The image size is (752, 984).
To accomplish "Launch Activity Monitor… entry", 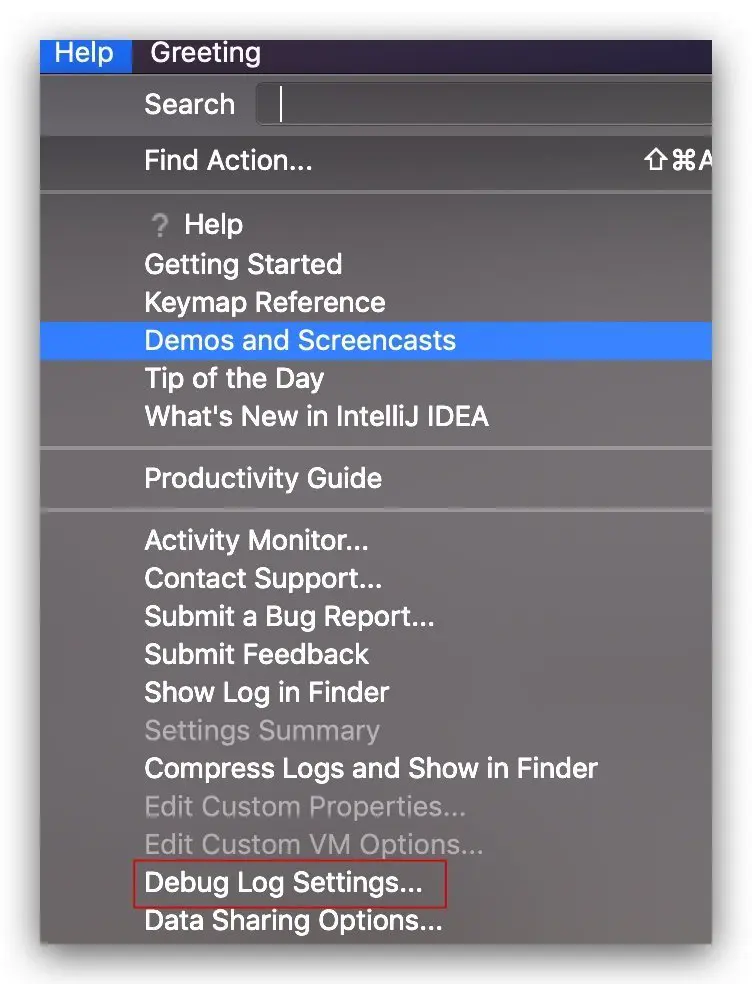I will tap(256, 541).
